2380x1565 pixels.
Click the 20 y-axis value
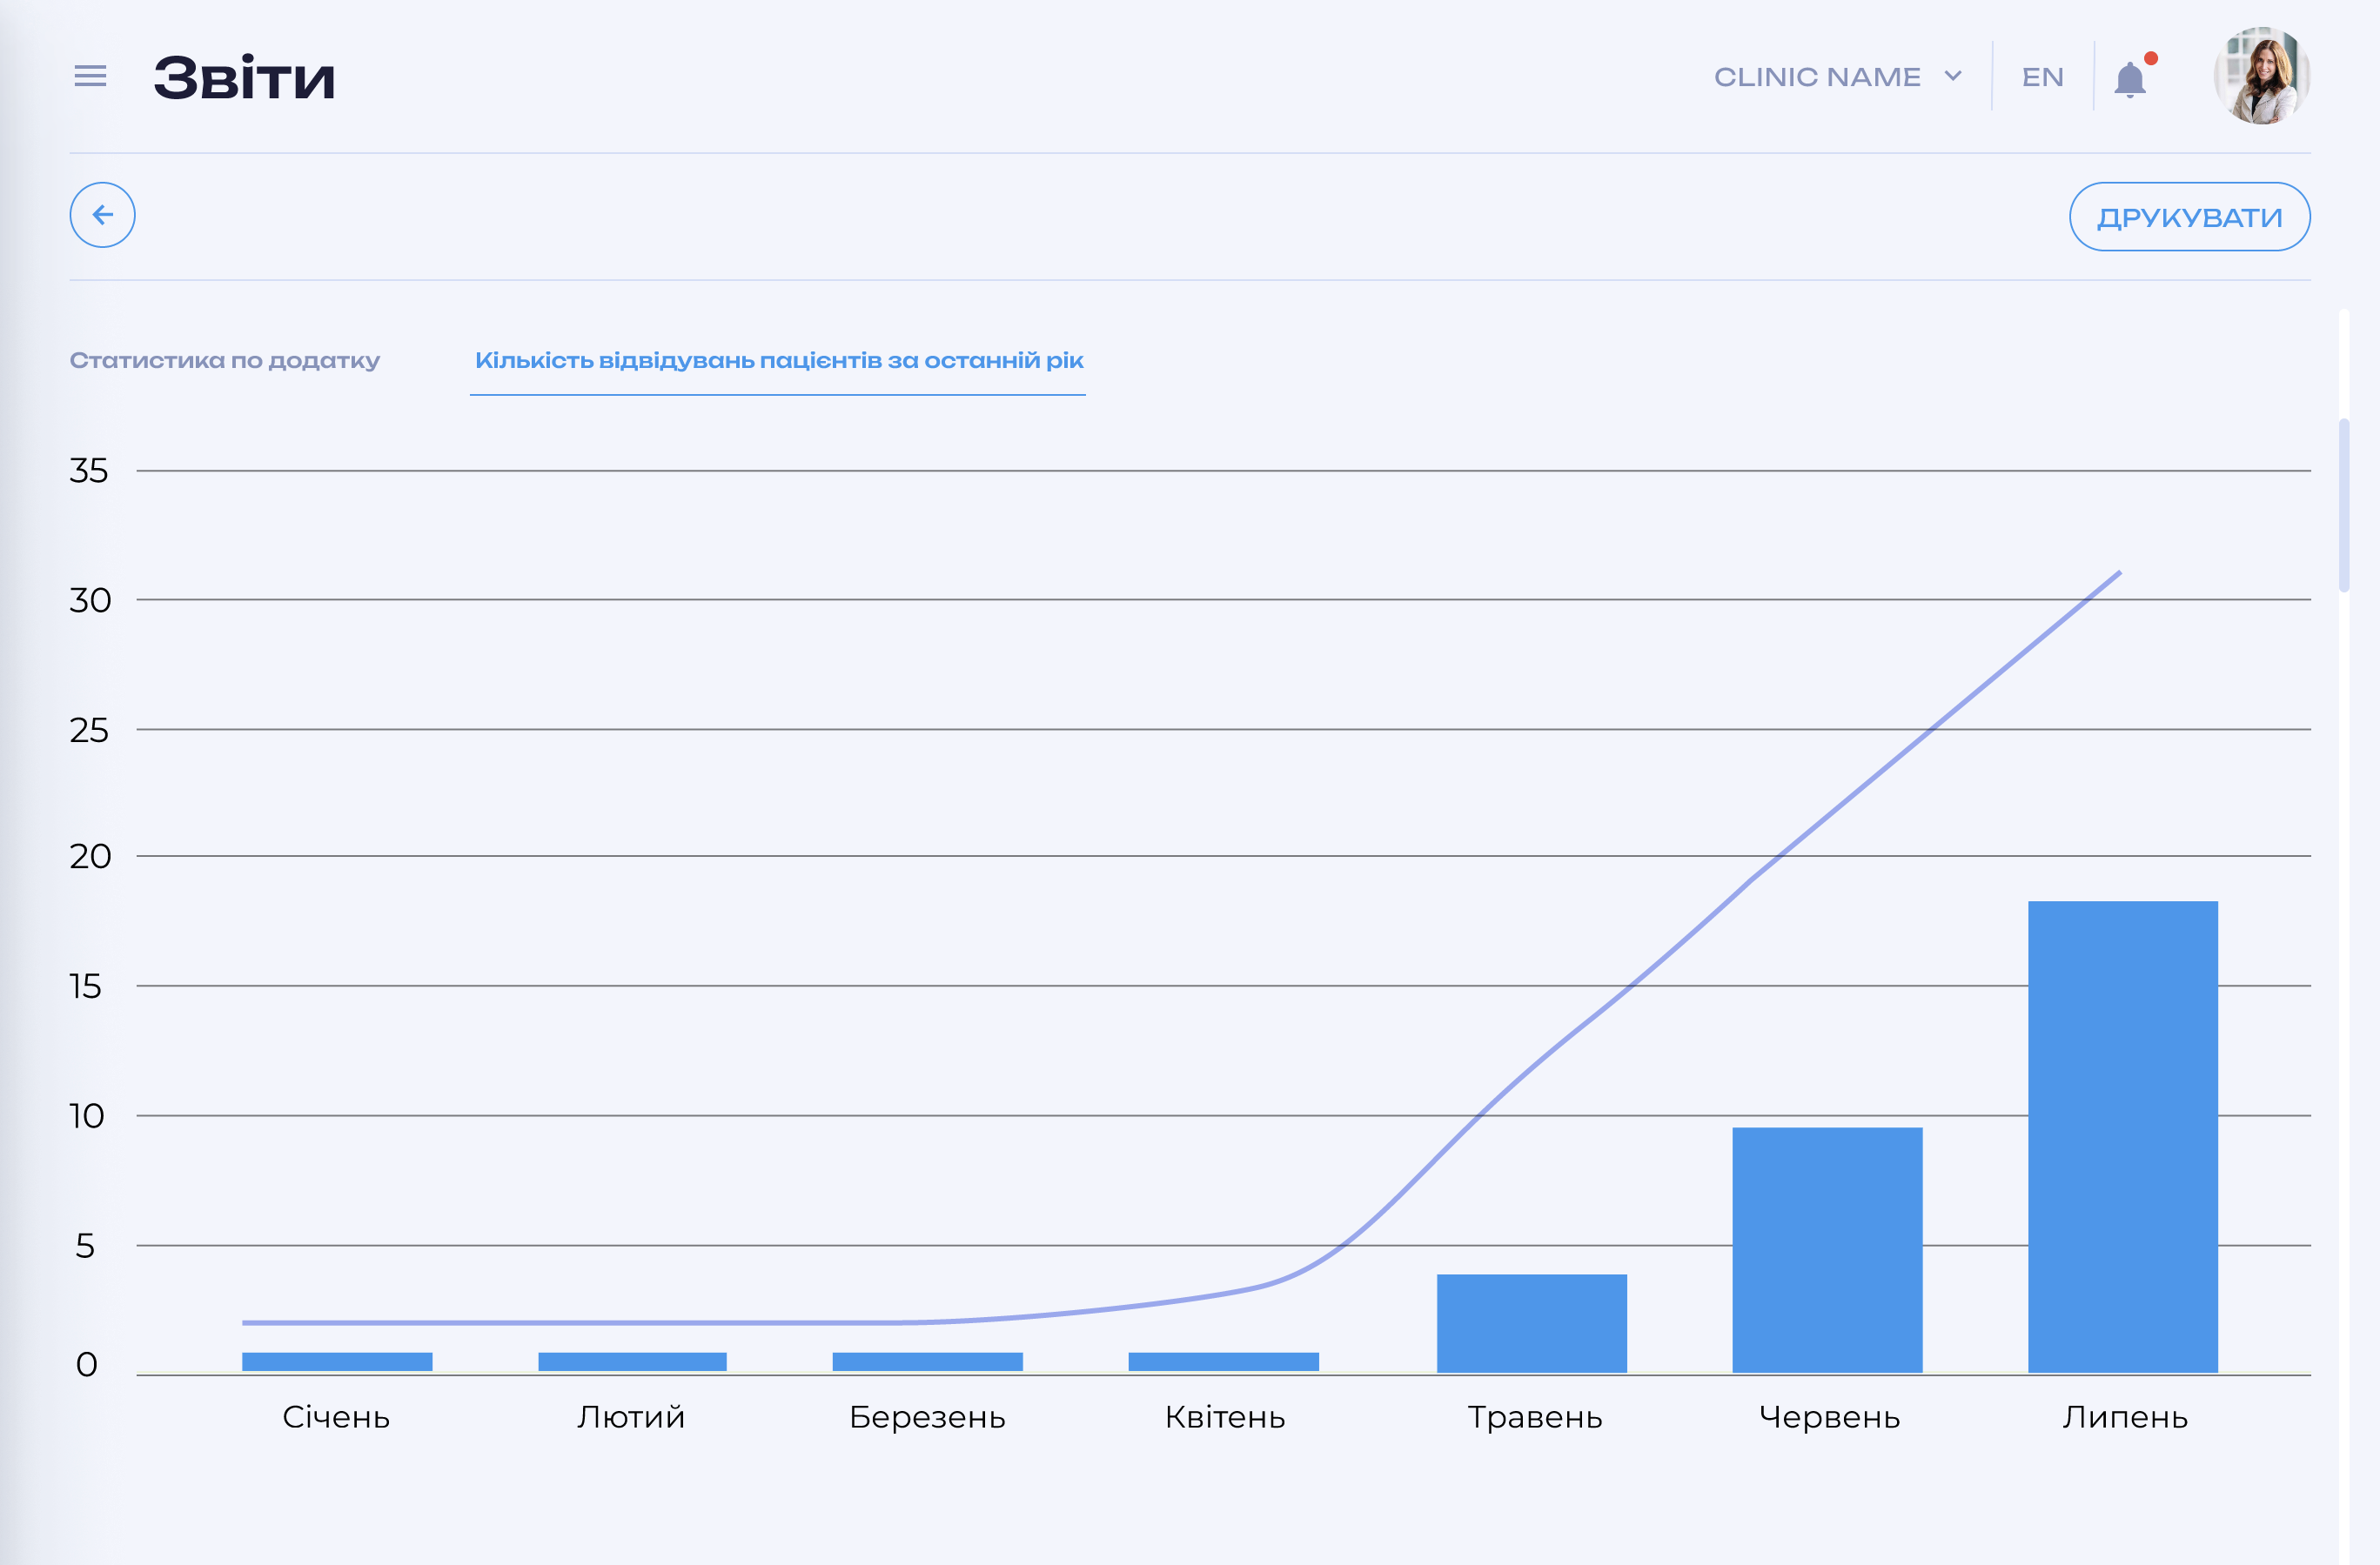(x=89, y=856)
